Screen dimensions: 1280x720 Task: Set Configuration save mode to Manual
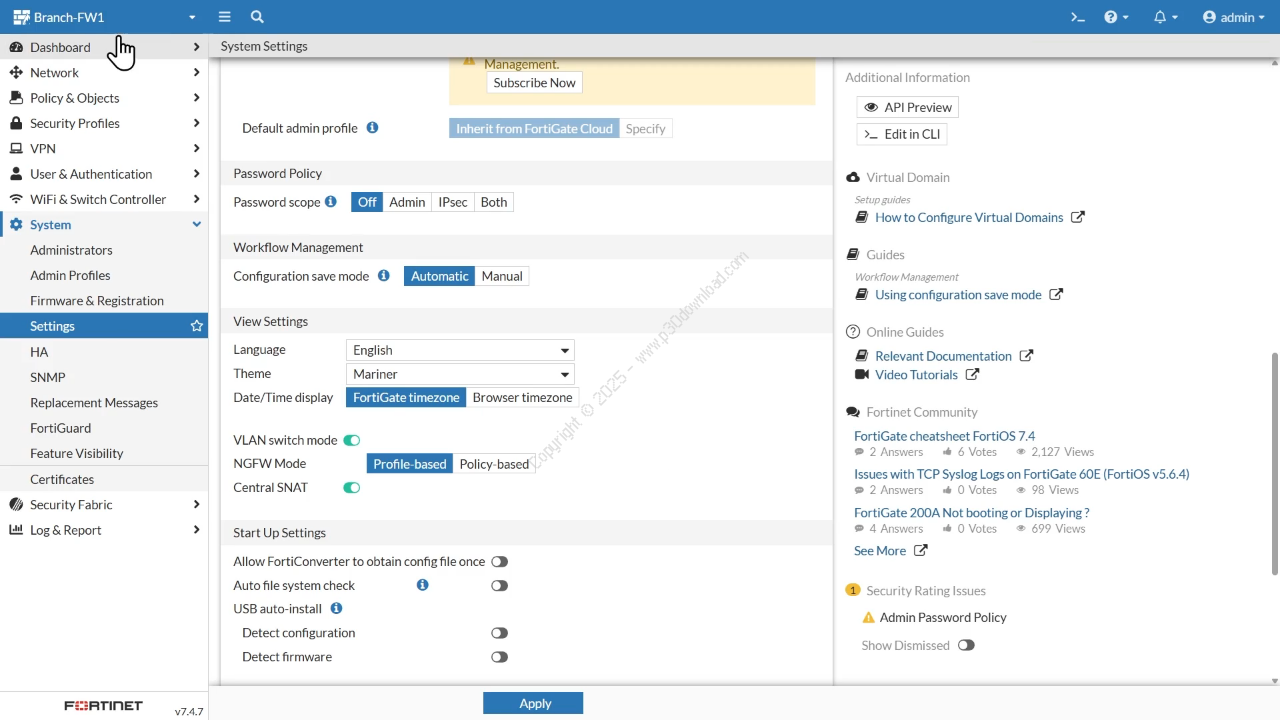pos(502,276)
